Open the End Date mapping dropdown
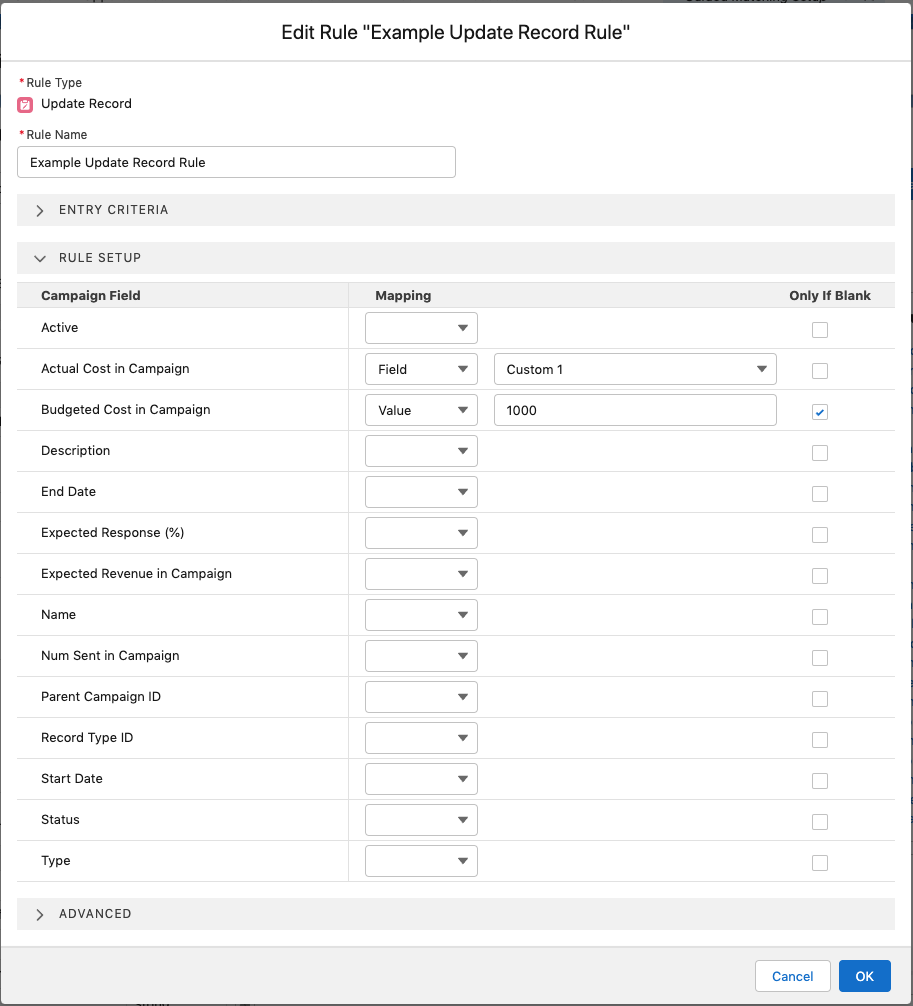 (421, 492)
